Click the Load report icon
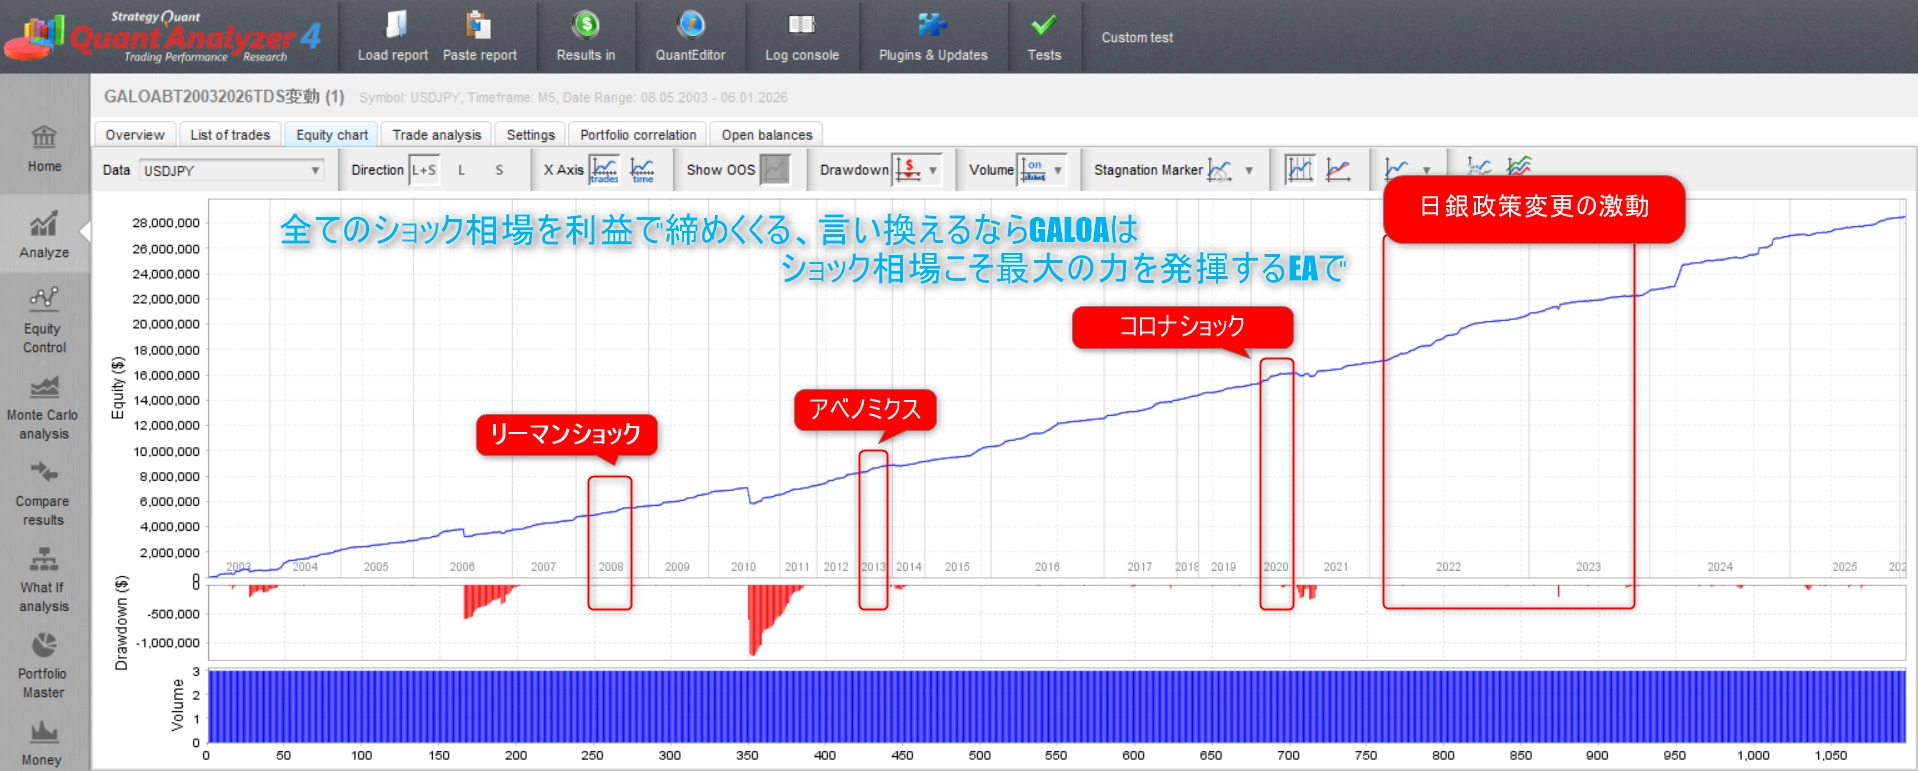The height and width of the screenshot is (771, 1918). coord(394,24)
